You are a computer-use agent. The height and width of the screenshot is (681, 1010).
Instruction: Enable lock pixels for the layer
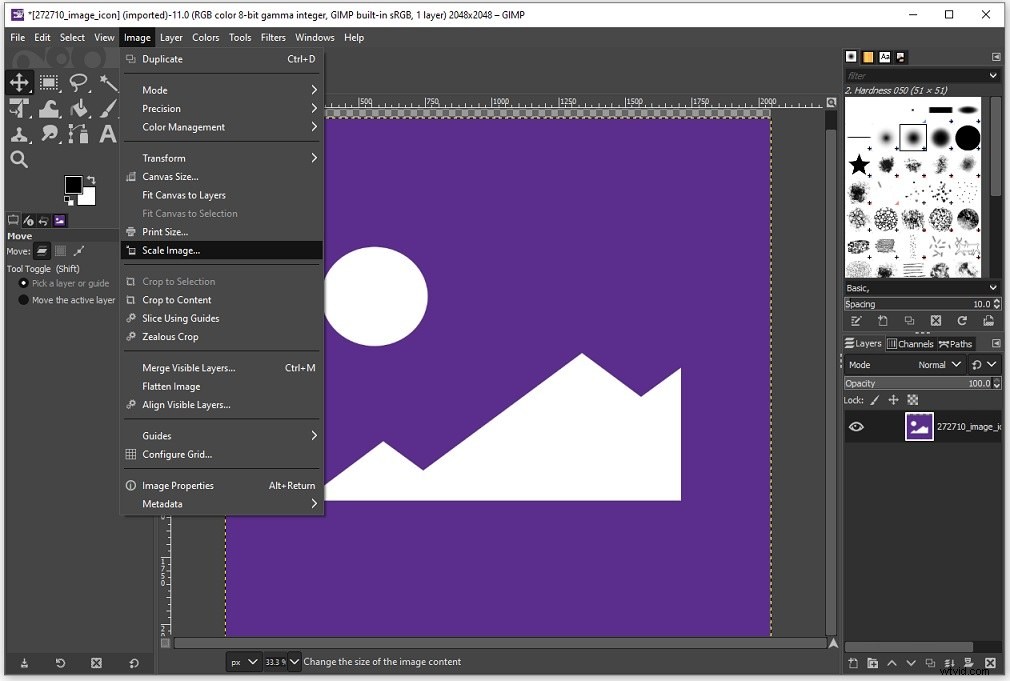[875, 400]
